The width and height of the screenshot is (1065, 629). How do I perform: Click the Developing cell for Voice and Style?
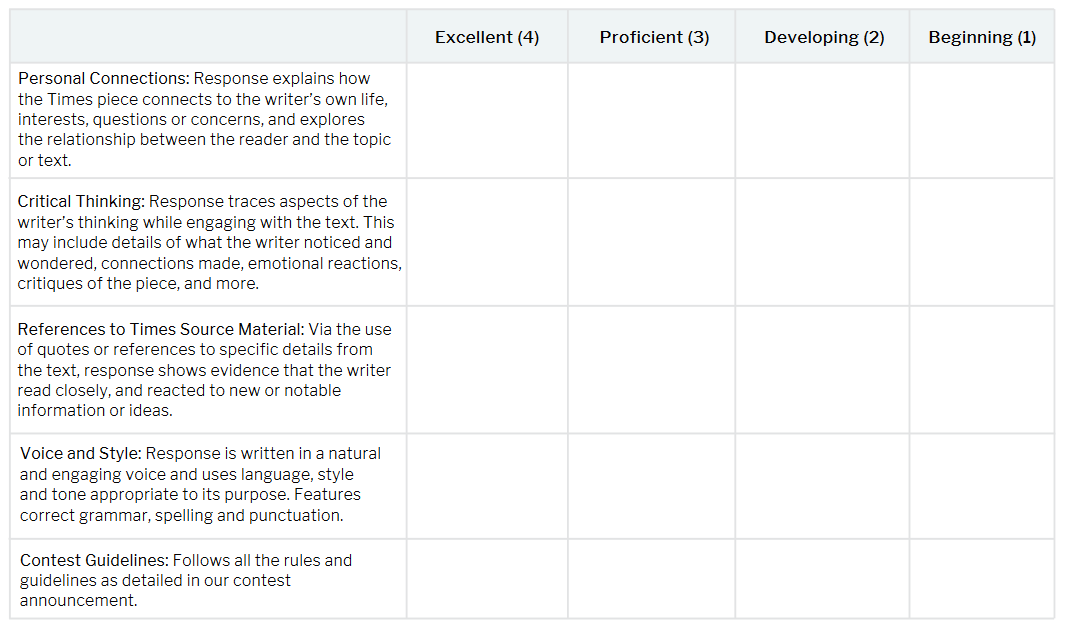pyautogui.click(x=823, y=486)
